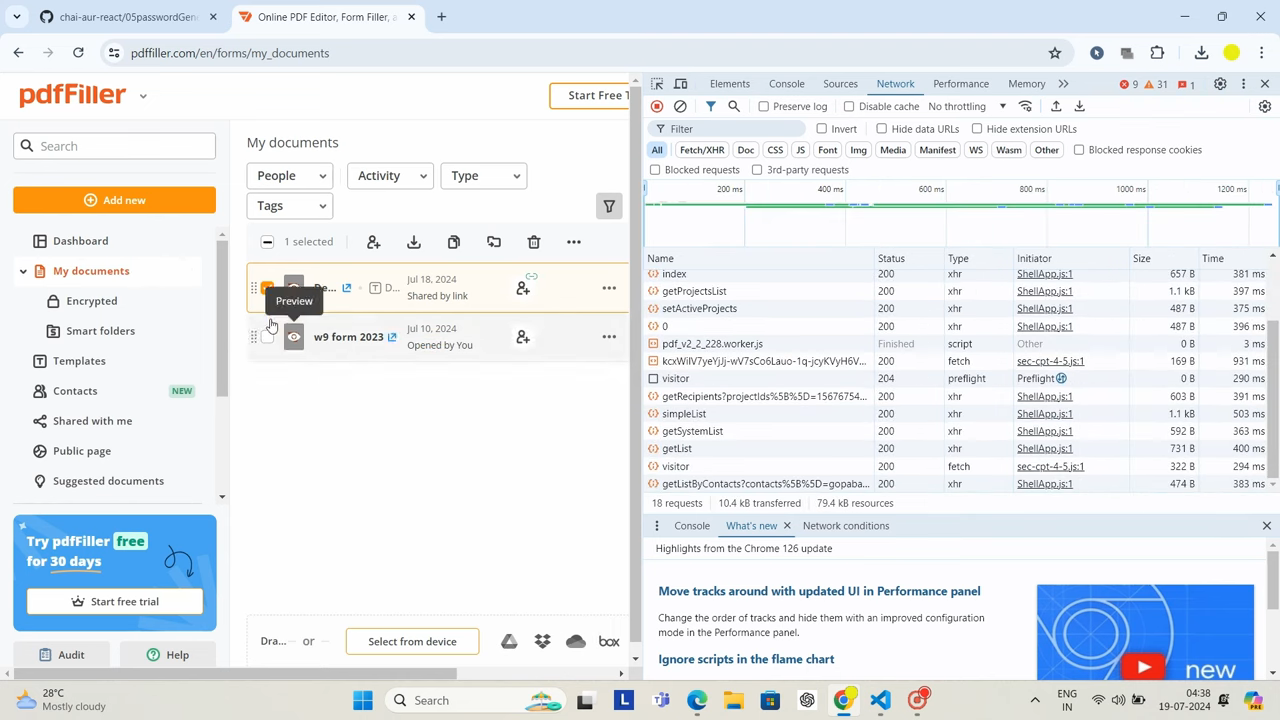The image size is (1280, 720).
Task: Click the download icon in the selection toolbar
Action: (414, 242)
